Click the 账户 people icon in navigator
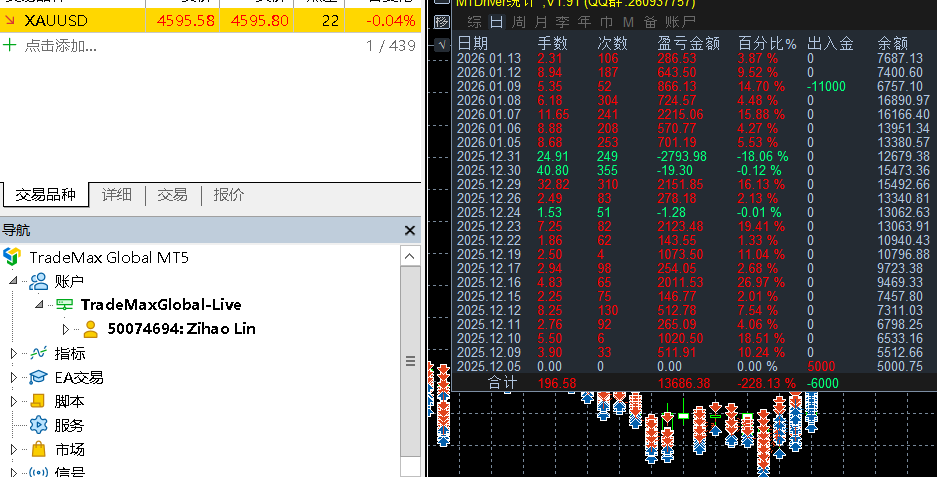This screenshot has width=937, height=477. tap(38, 281)
